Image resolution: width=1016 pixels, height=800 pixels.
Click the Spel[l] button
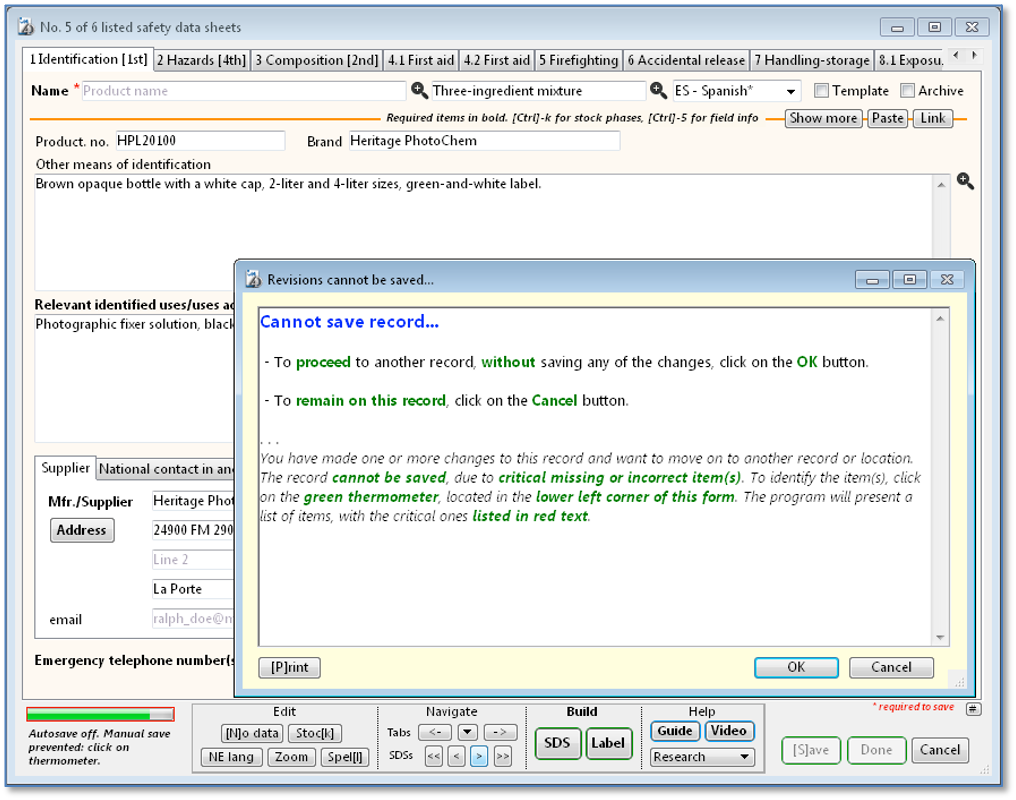[x=345, y=757]
